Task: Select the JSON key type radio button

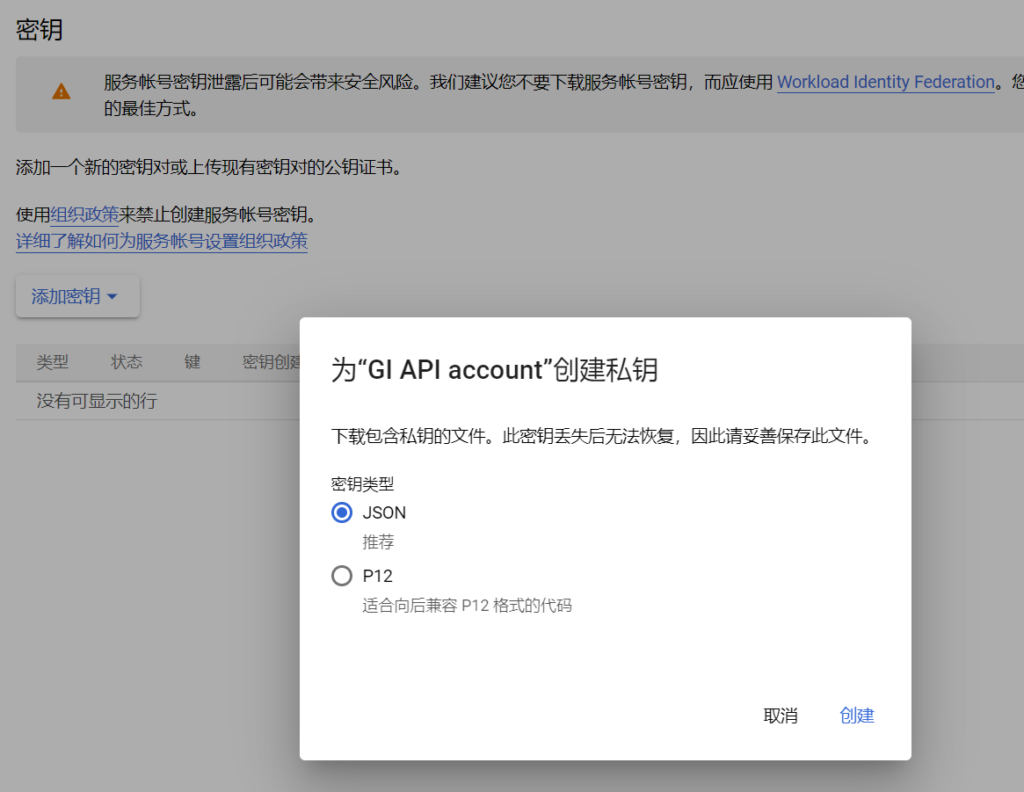Action: tap(342, 512)
